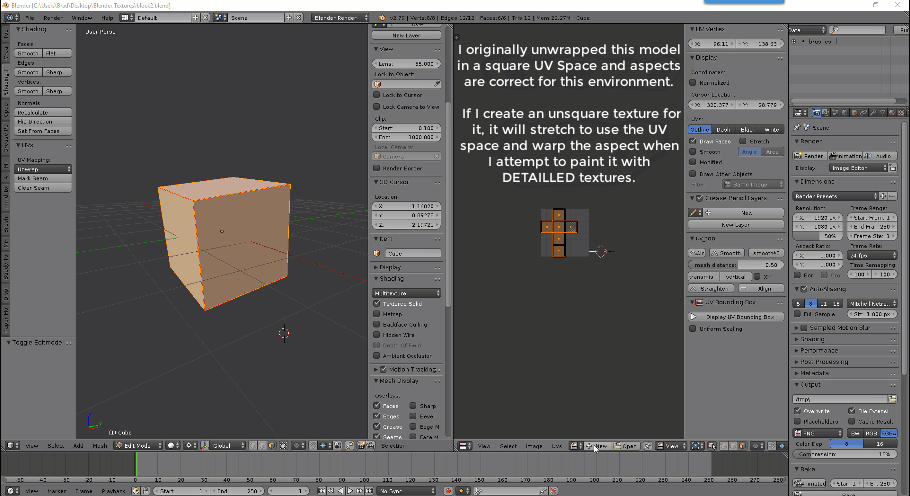910x496 pixels.
Task: Open the Render menu in the top bar
Action: [53, 18]
